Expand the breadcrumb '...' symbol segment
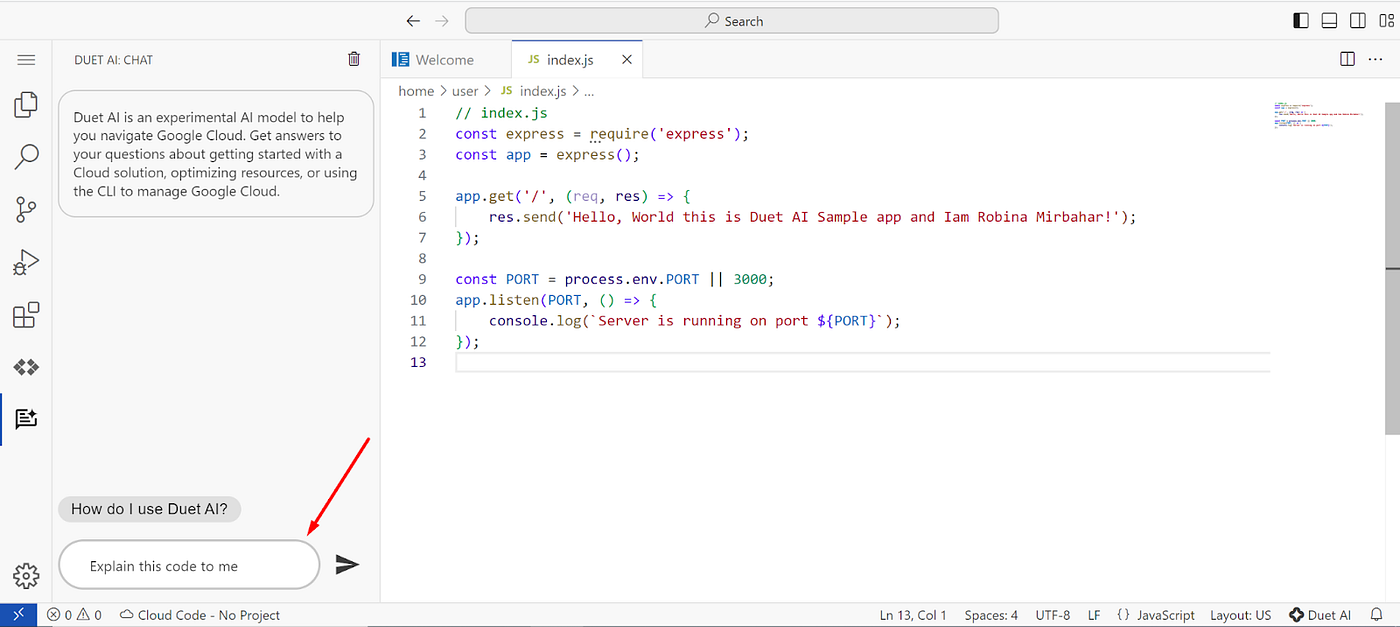 click(589, 91)
